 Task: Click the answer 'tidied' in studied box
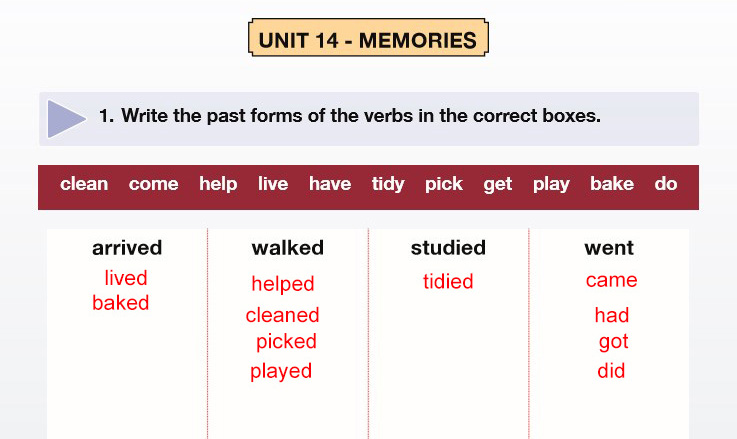[448, 282]
